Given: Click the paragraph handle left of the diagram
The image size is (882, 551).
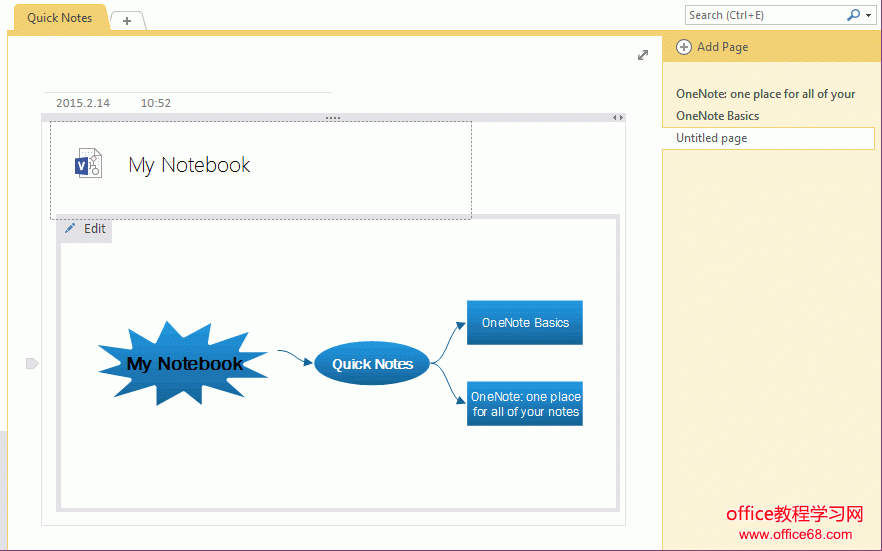Looking at the screenshot, I should 31,363.
